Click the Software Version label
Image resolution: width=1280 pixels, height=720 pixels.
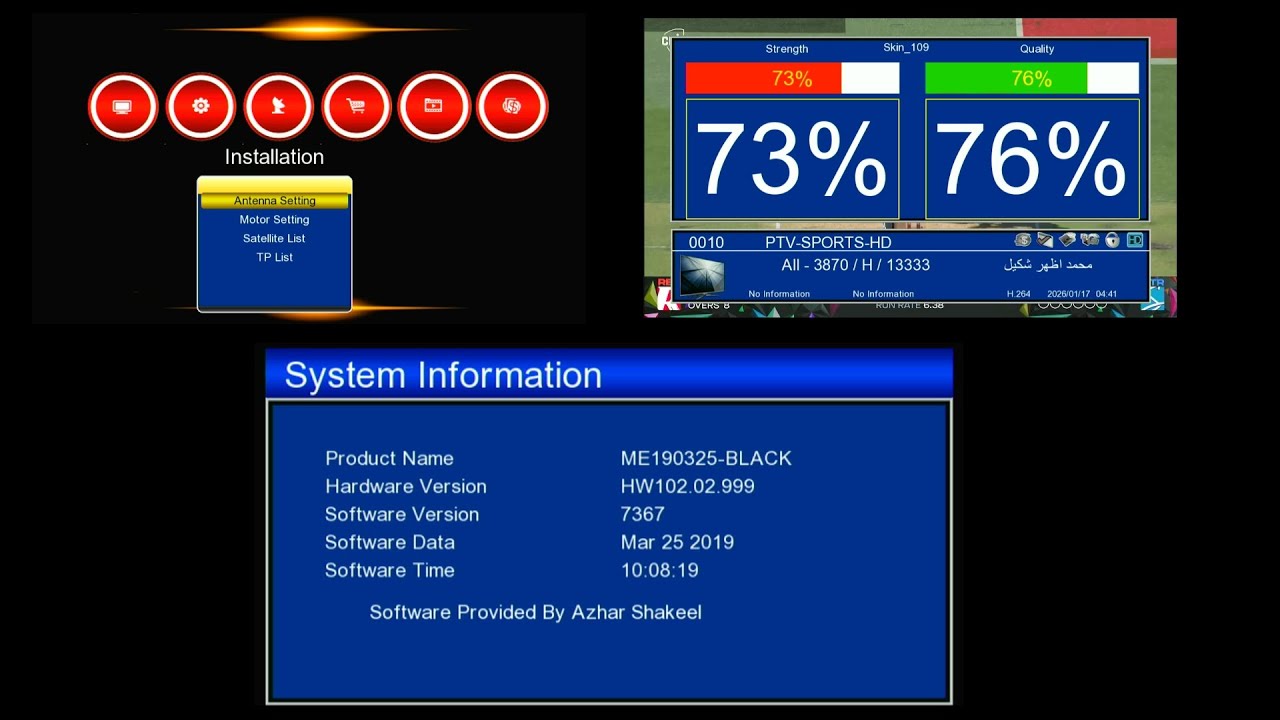point(402,514)
